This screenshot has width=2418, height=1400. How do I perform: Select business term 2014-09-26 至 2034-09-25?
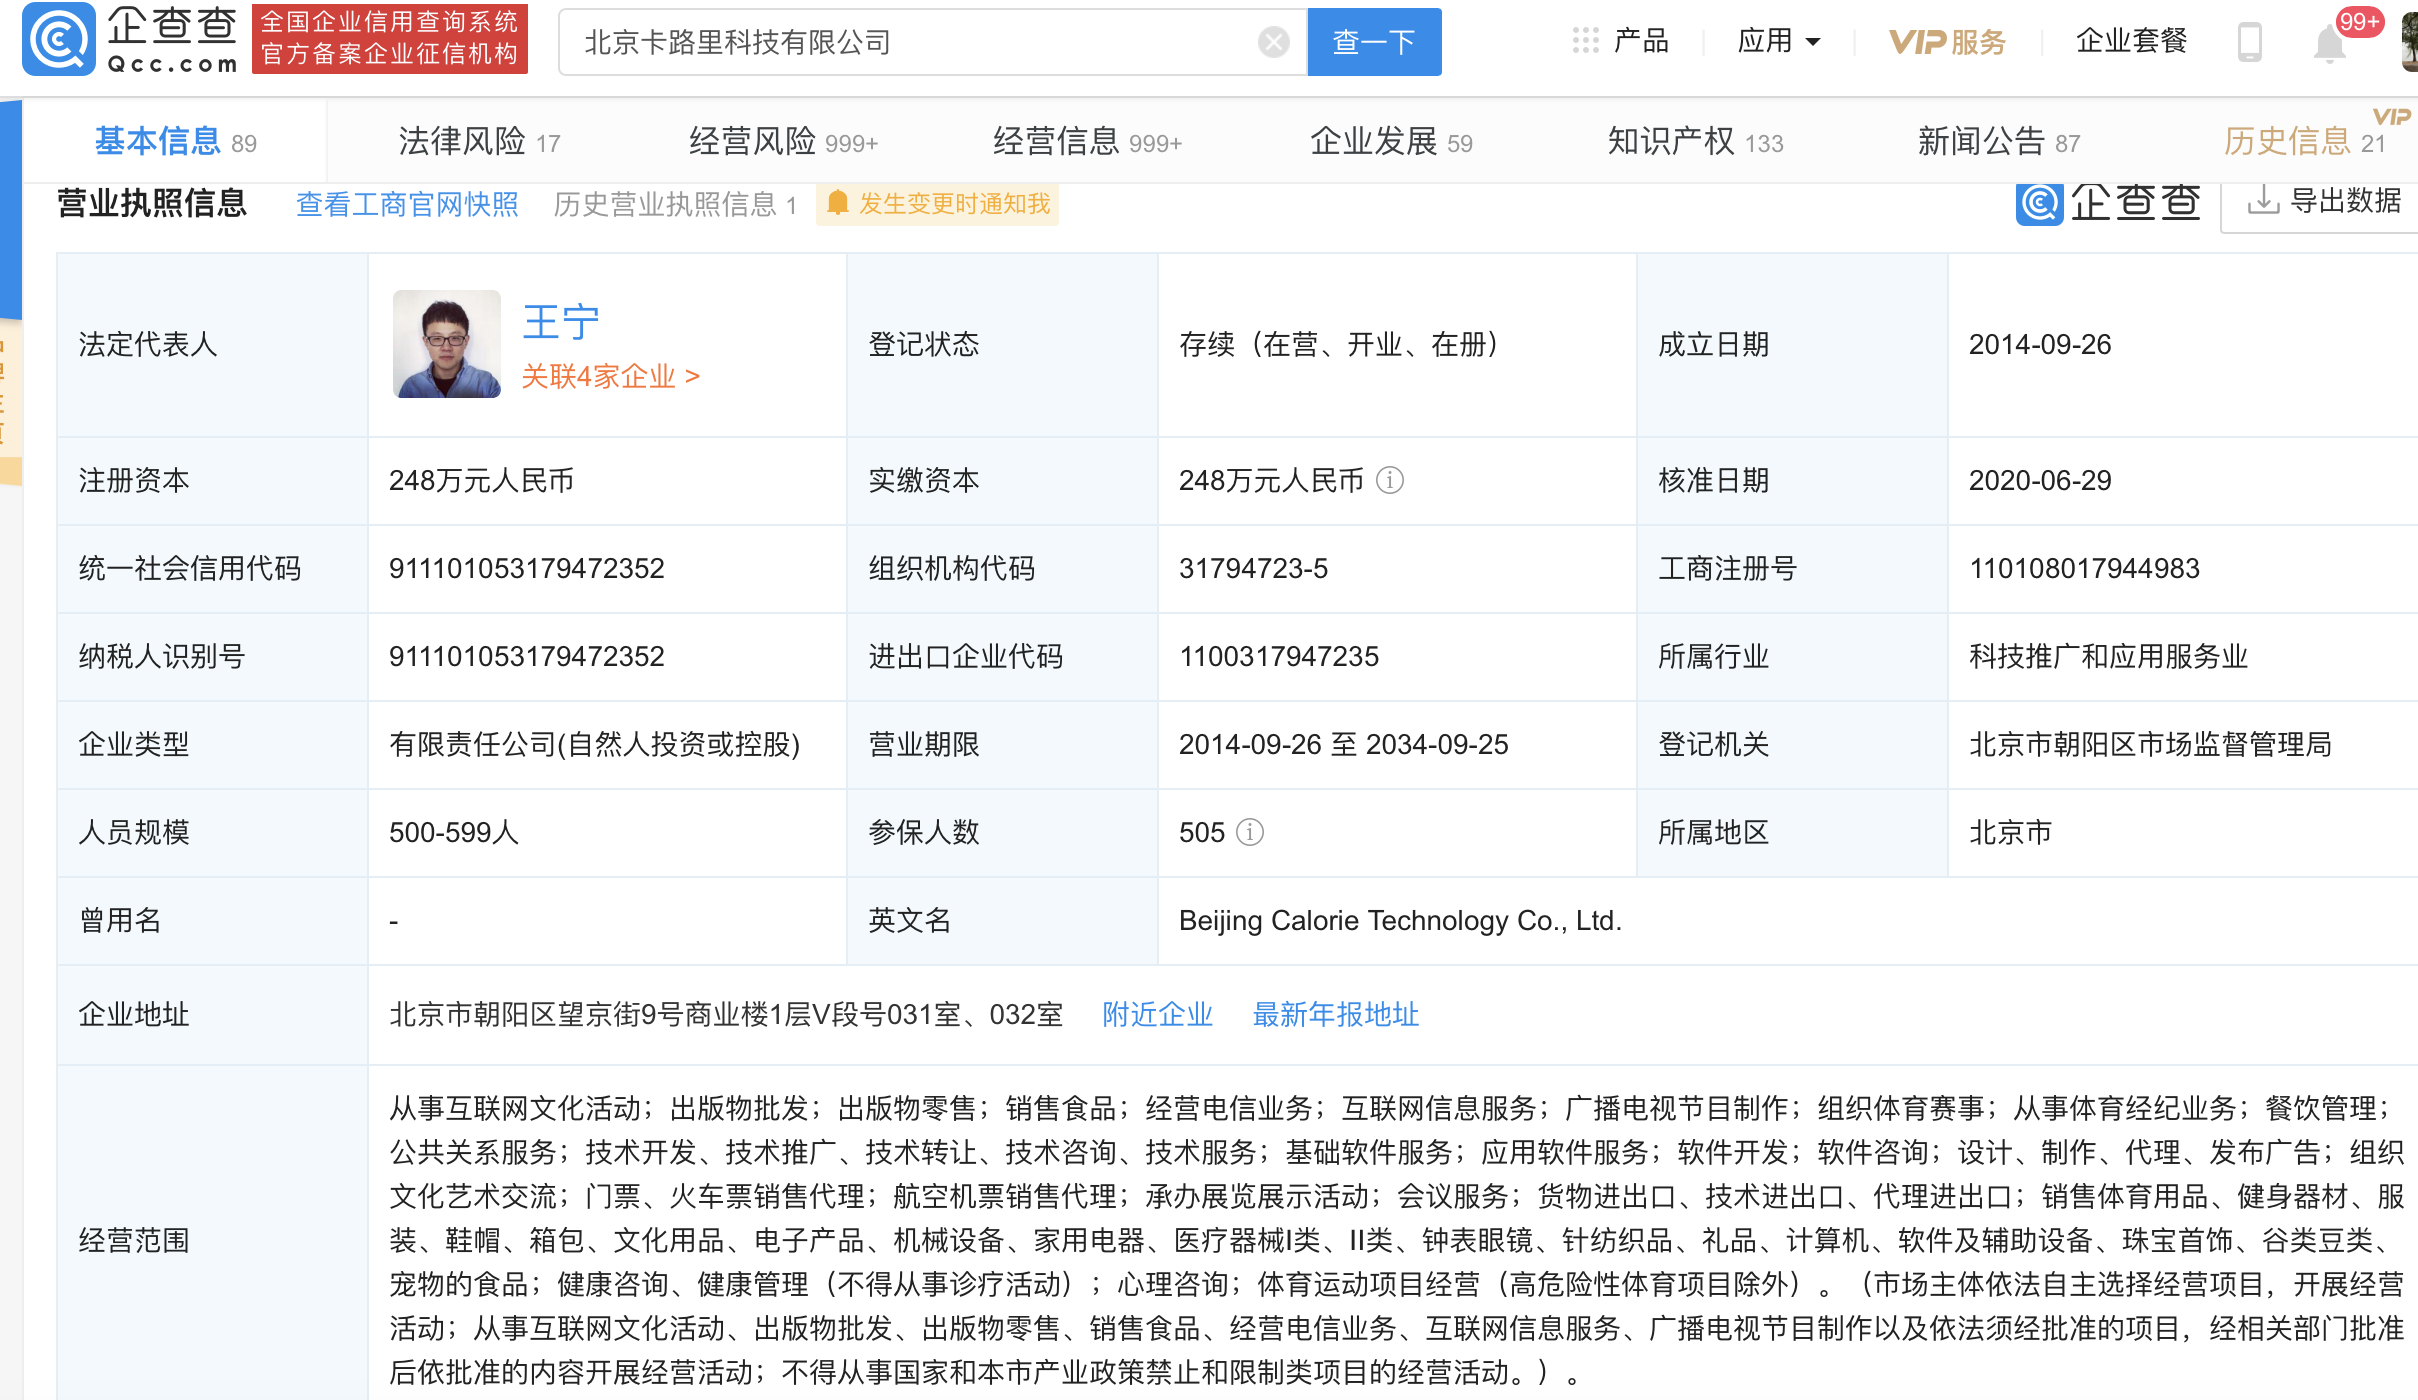[x=1343, y=745]
